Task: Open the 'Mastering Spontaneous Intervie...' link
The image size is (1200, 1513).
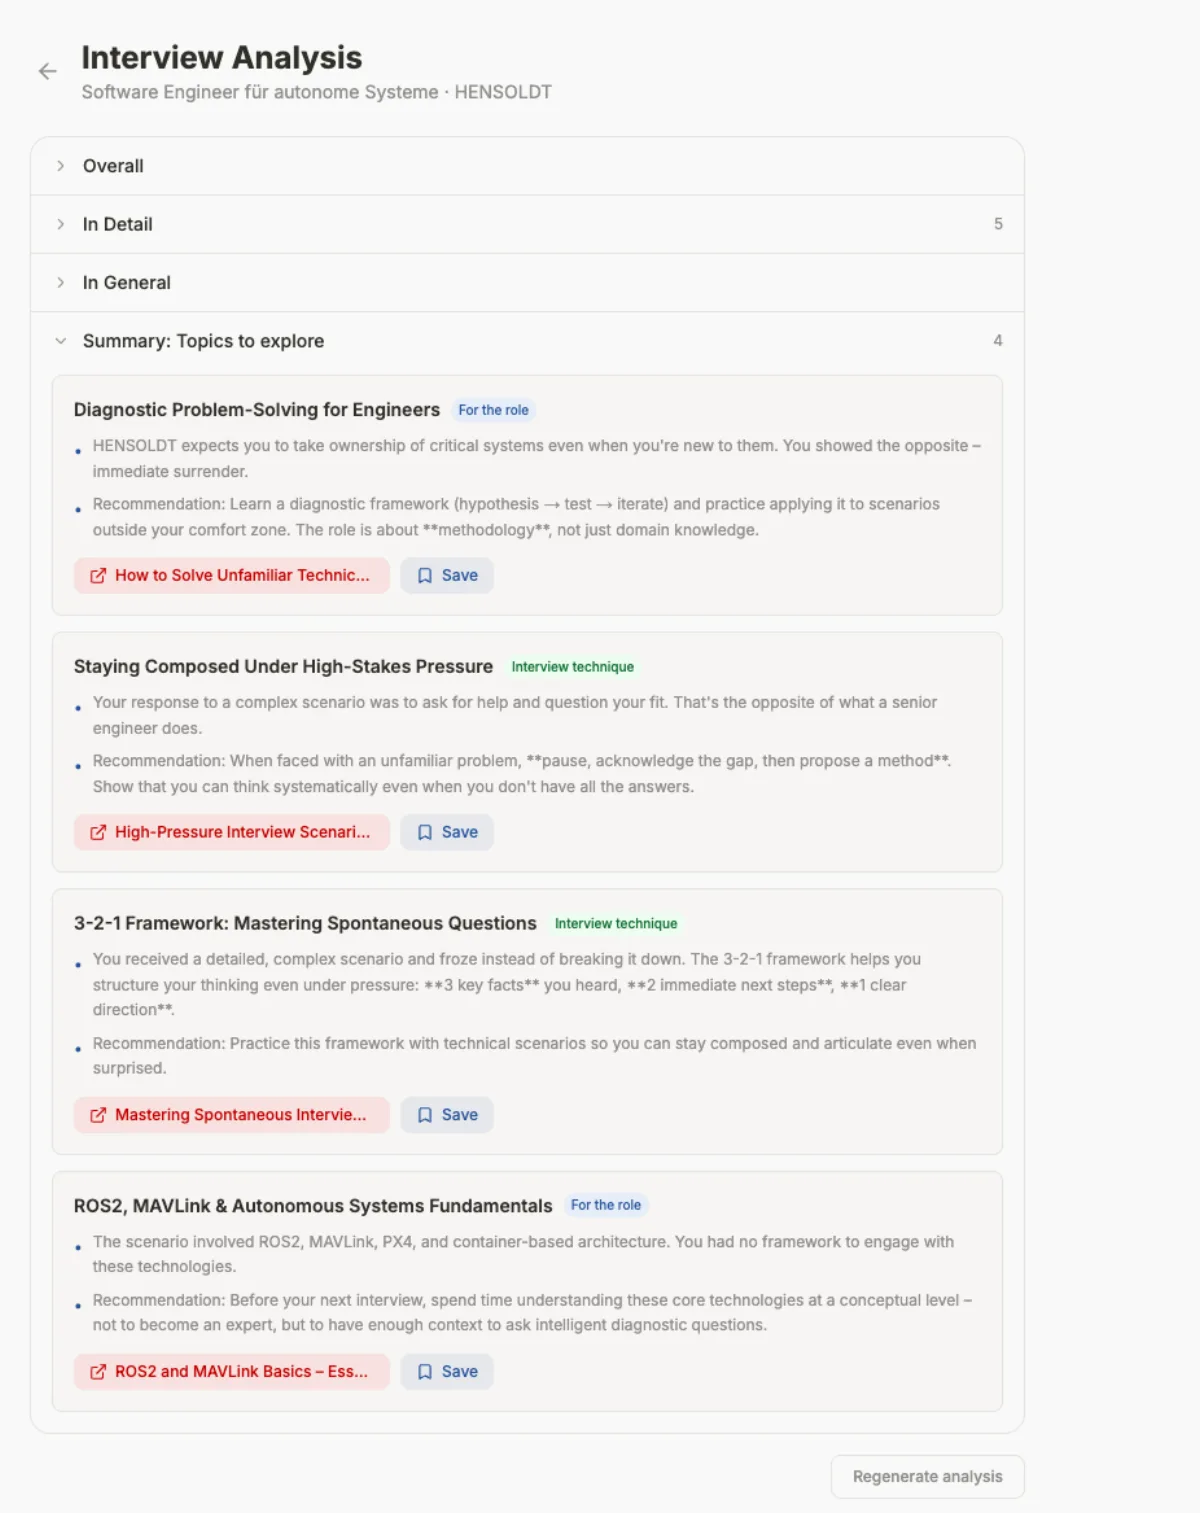Action: pos(231,1115)
